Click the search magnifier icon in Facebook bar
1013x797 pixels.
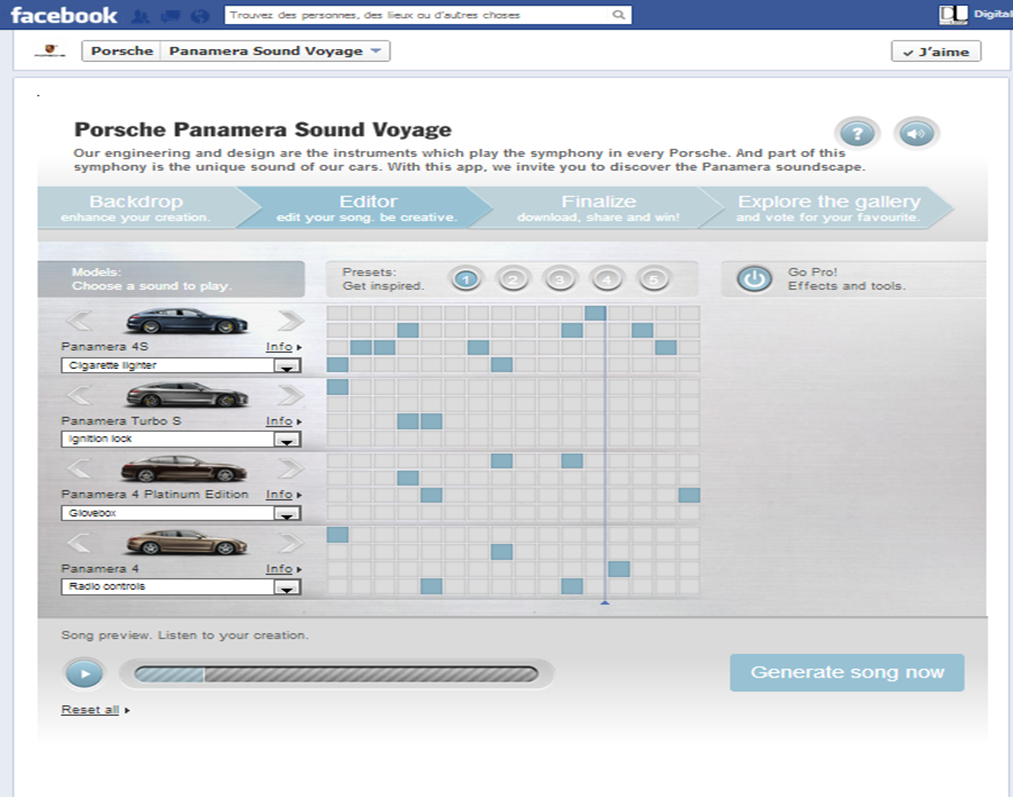point(619,15)
